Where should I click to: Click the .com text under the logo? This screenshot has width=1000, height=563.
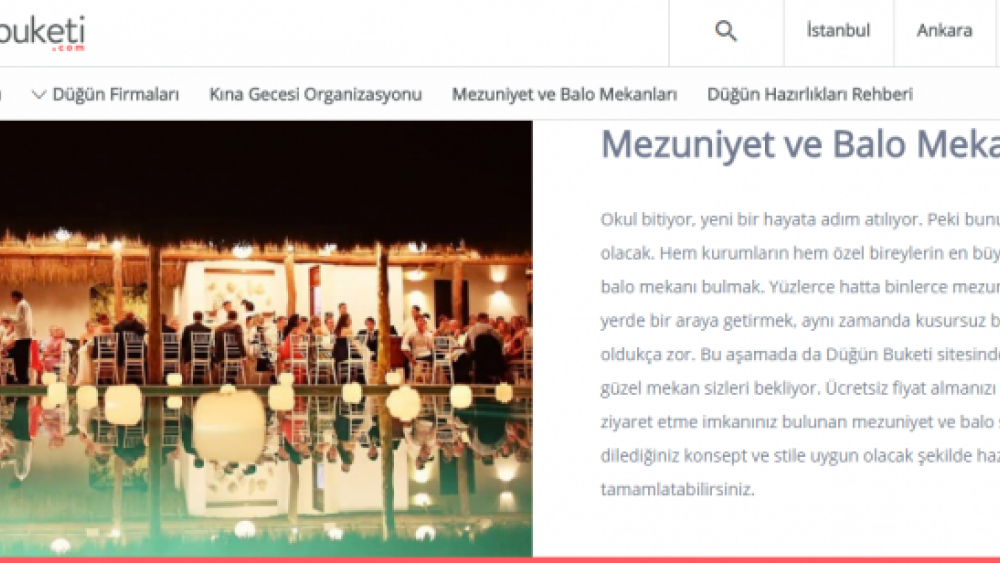(x=69, y=47)
